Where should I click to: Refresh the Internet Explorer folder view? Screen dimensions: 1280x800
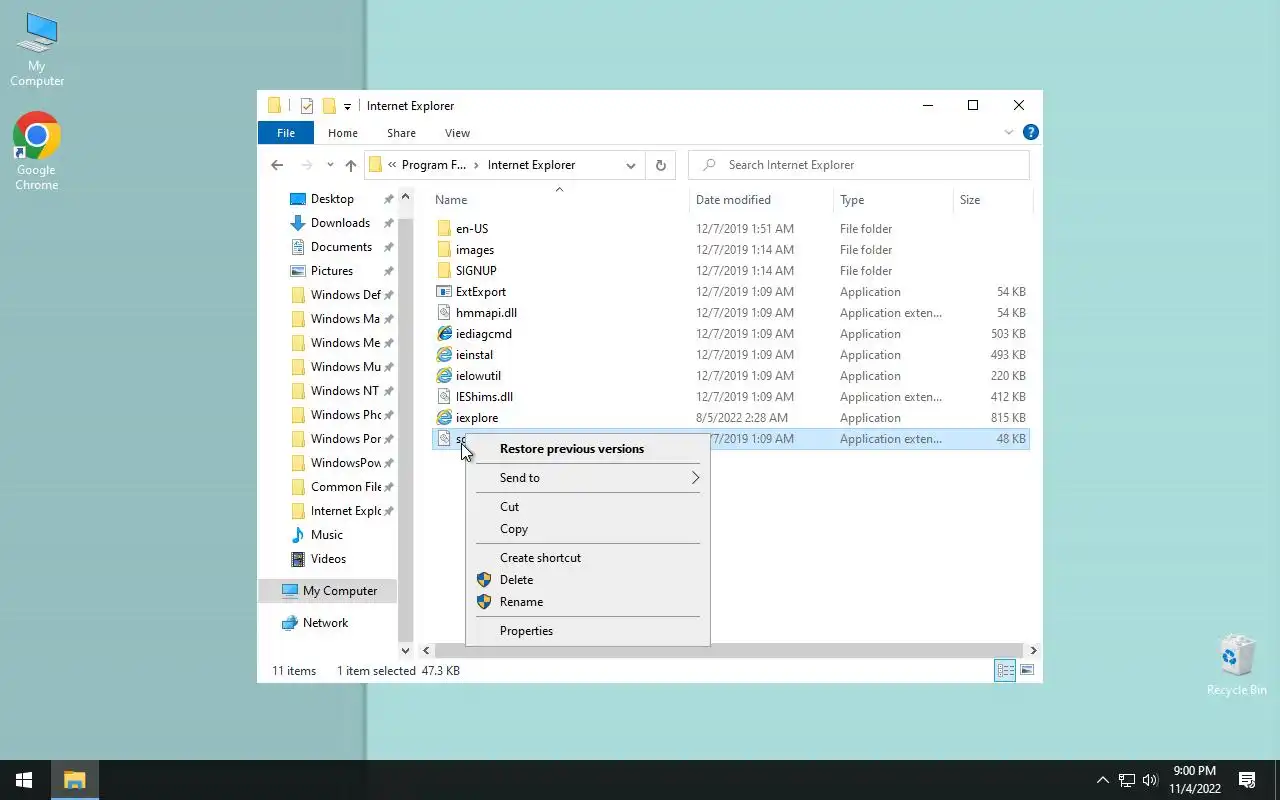(x=660, y=165)
